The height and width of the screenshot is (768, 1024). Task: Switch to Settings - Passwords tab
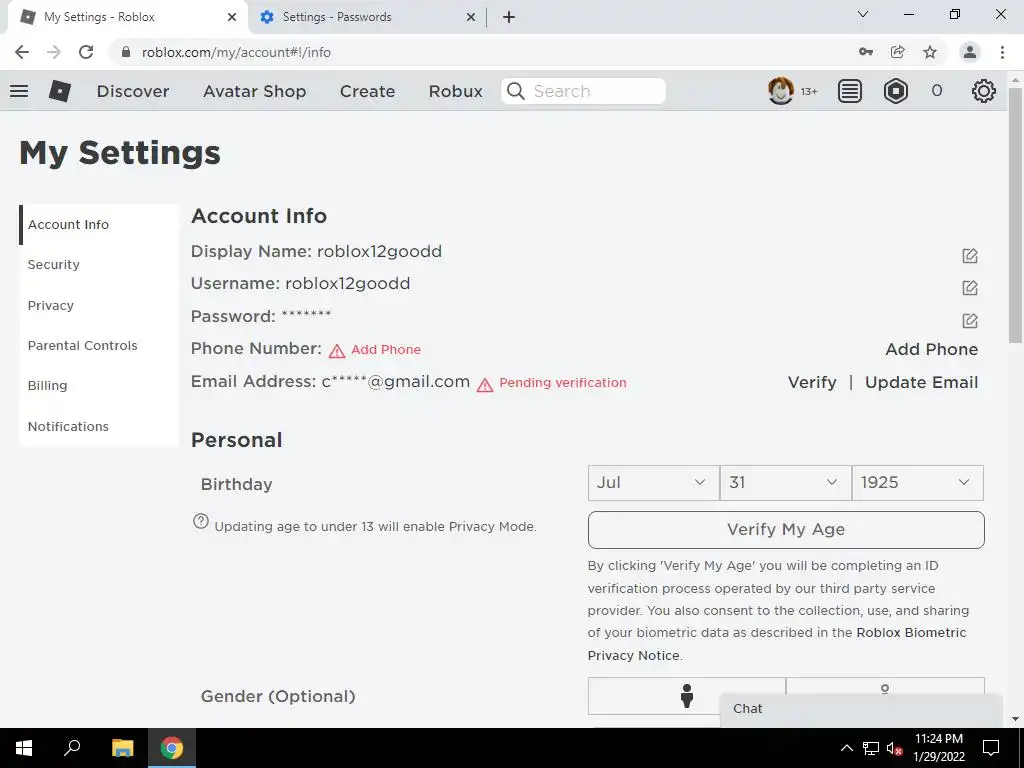pyautogui.click(x=366, y=17)
